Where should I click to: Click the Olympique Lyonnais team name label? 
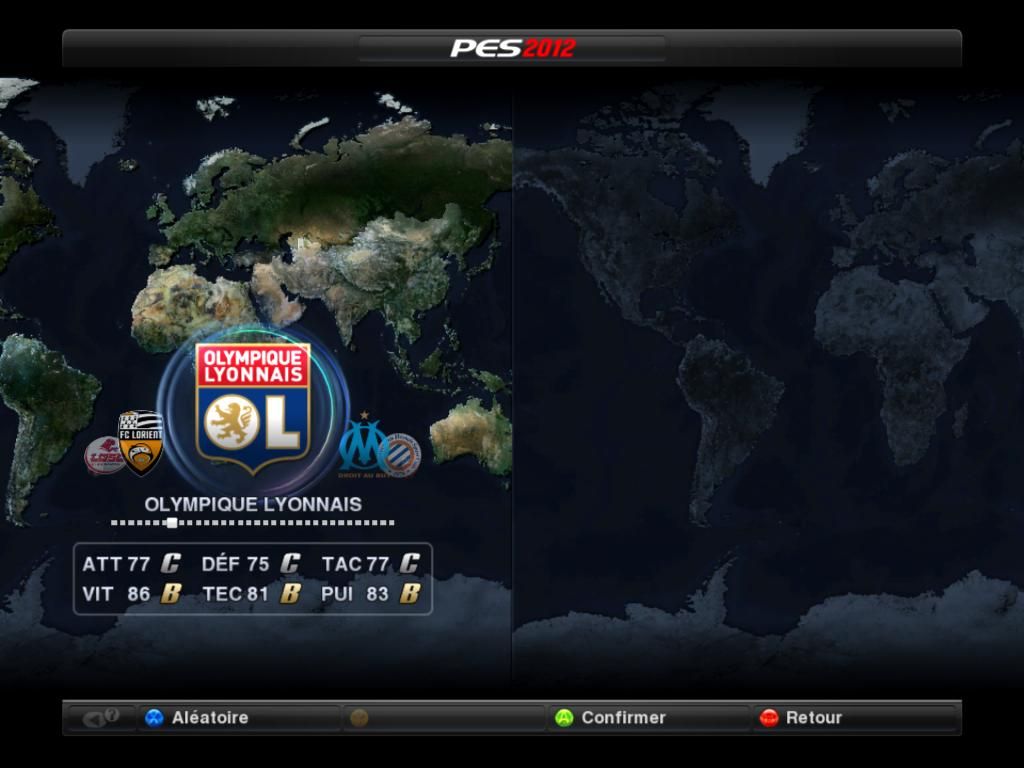pyautogui.click(x=253, y=504)
